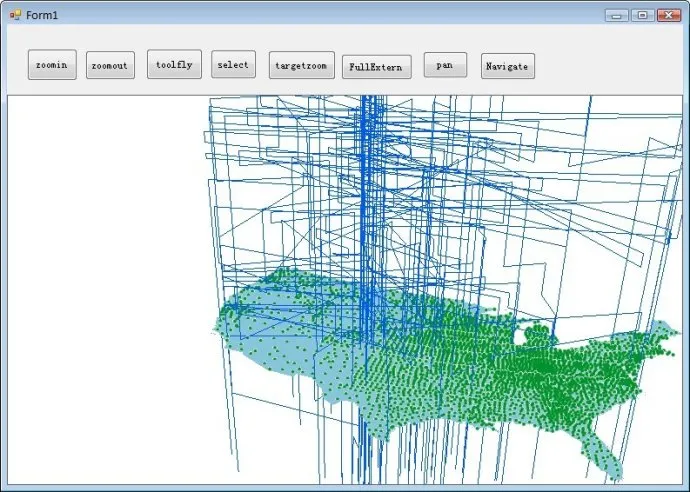Minimize the Form1 window
The width and height of the screenshot is (690, 492).
tap(616, 15)
